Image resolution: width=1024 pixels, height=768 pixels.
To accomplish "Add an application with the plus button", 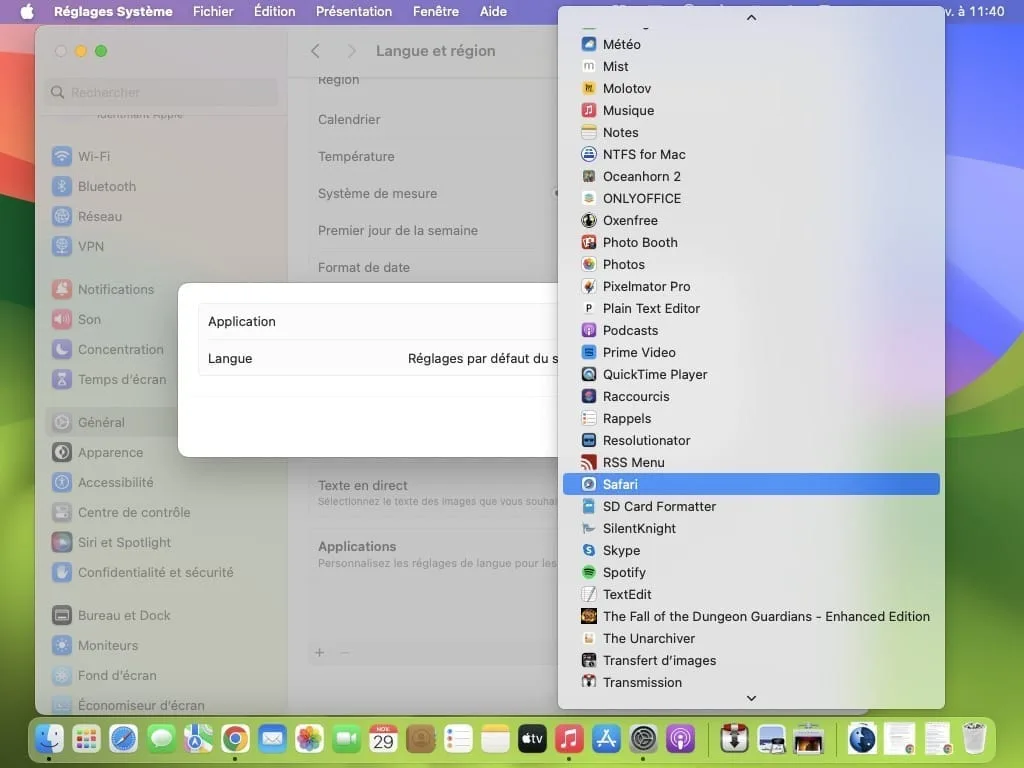I will [319, 652].
